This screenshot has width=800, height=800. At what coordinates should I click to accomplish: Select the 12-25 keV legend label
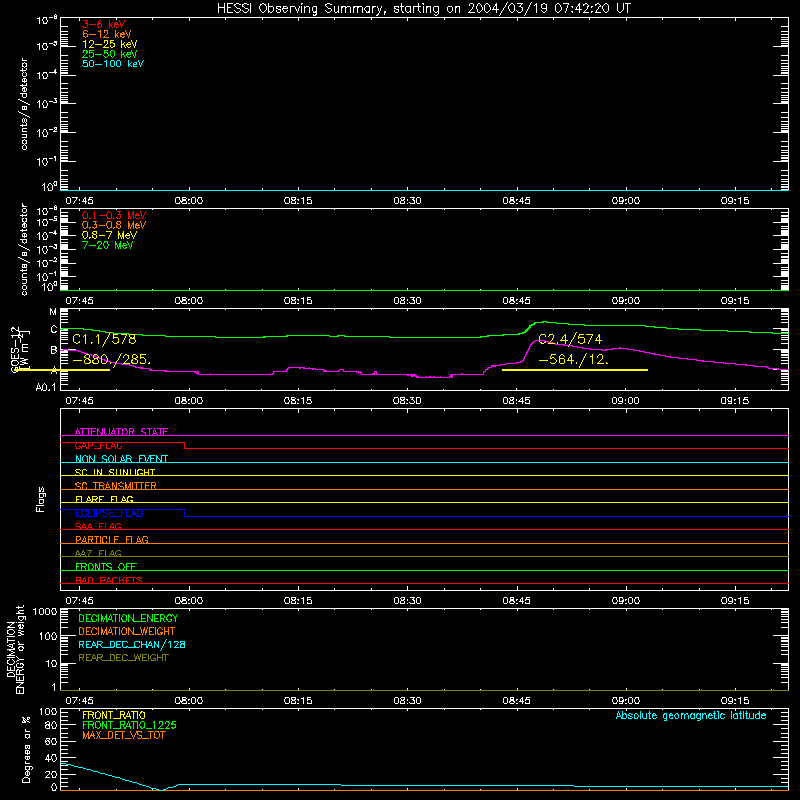pos(109,44)
